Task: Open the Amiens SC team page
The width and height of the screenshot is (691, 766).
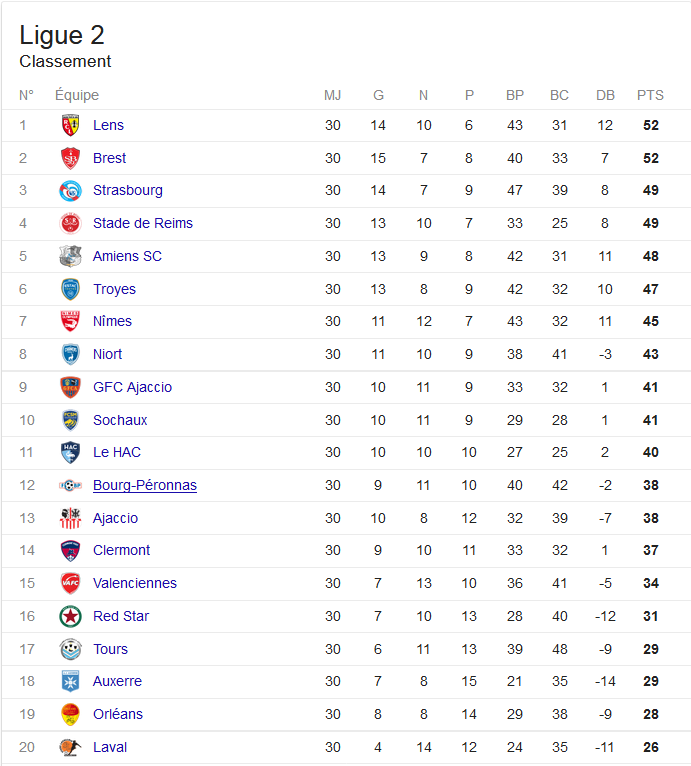Action: click(x=127, y=256)
